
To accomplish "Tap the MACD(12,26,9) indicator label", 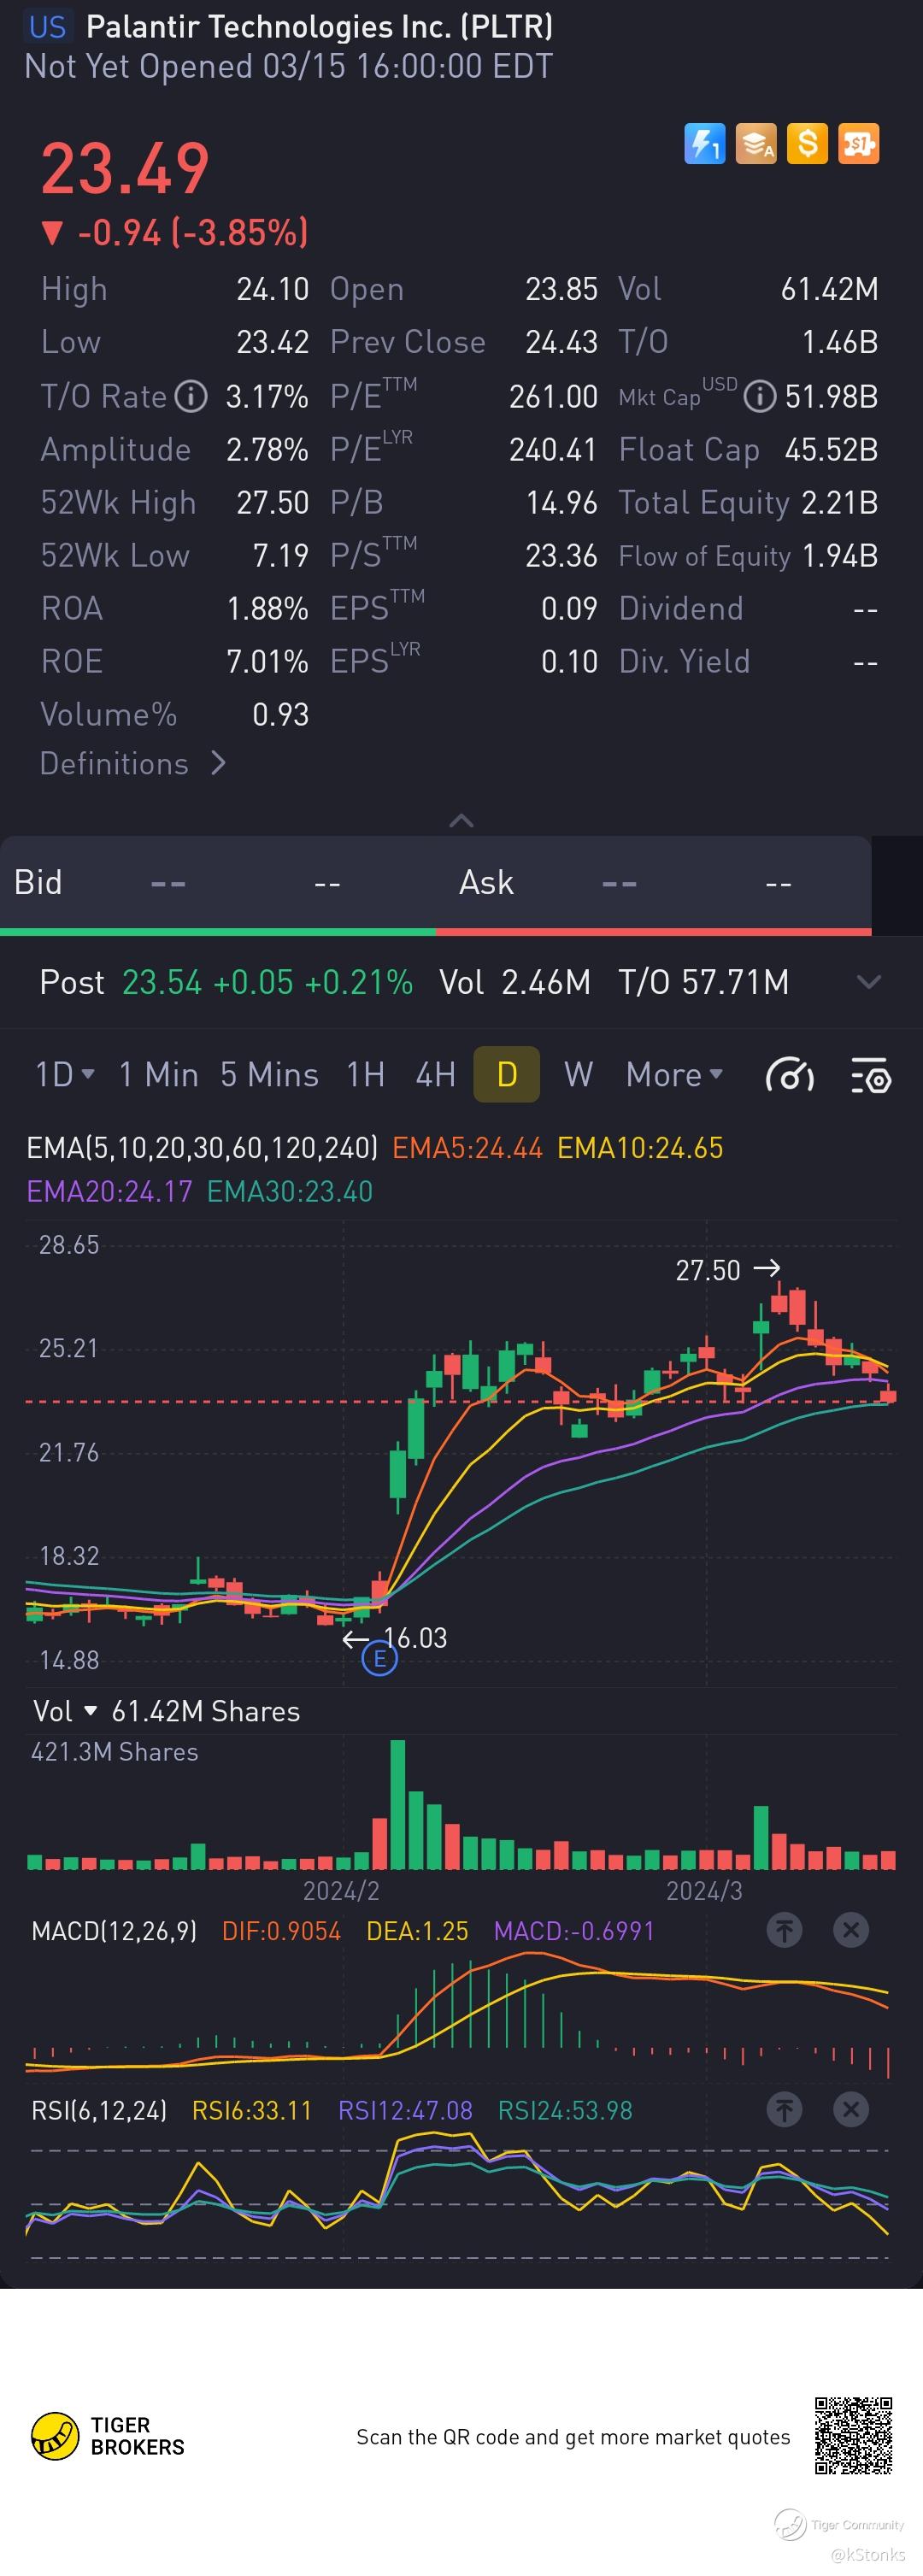I will coord(114,1931).
